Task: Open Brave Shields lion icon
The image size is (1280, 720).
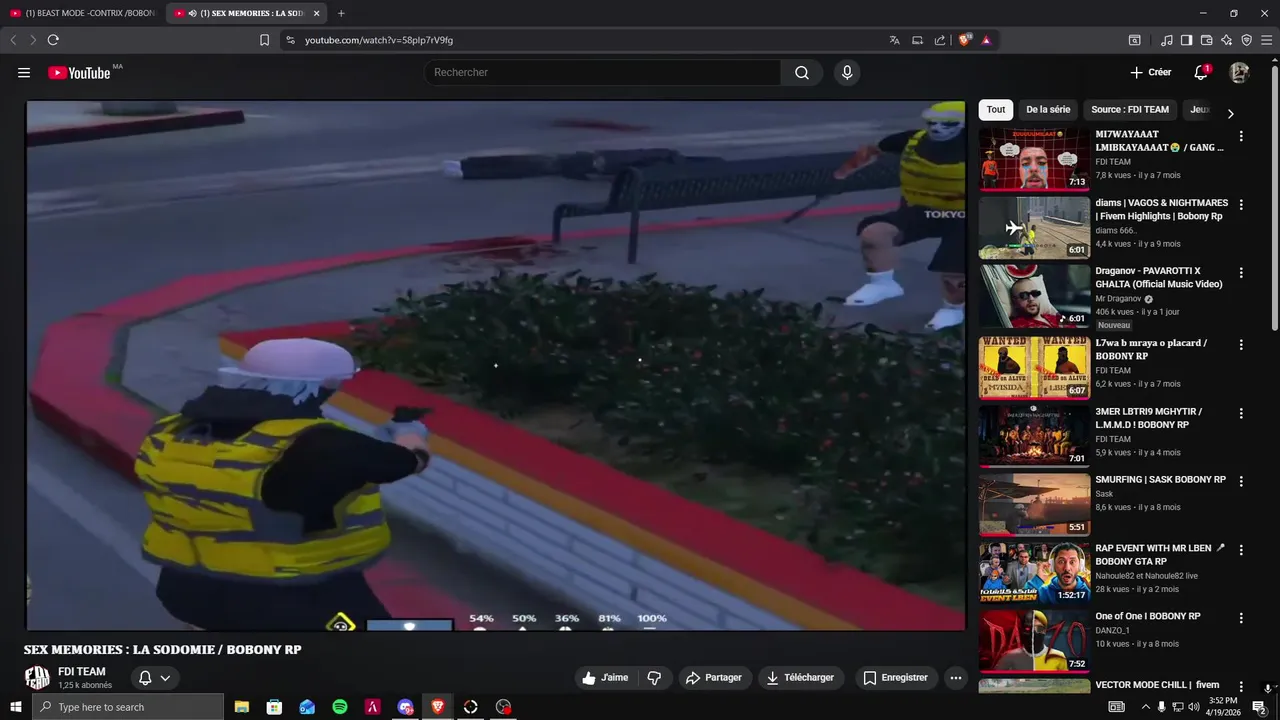Action: pyautogui.click(x=965, y=40)
